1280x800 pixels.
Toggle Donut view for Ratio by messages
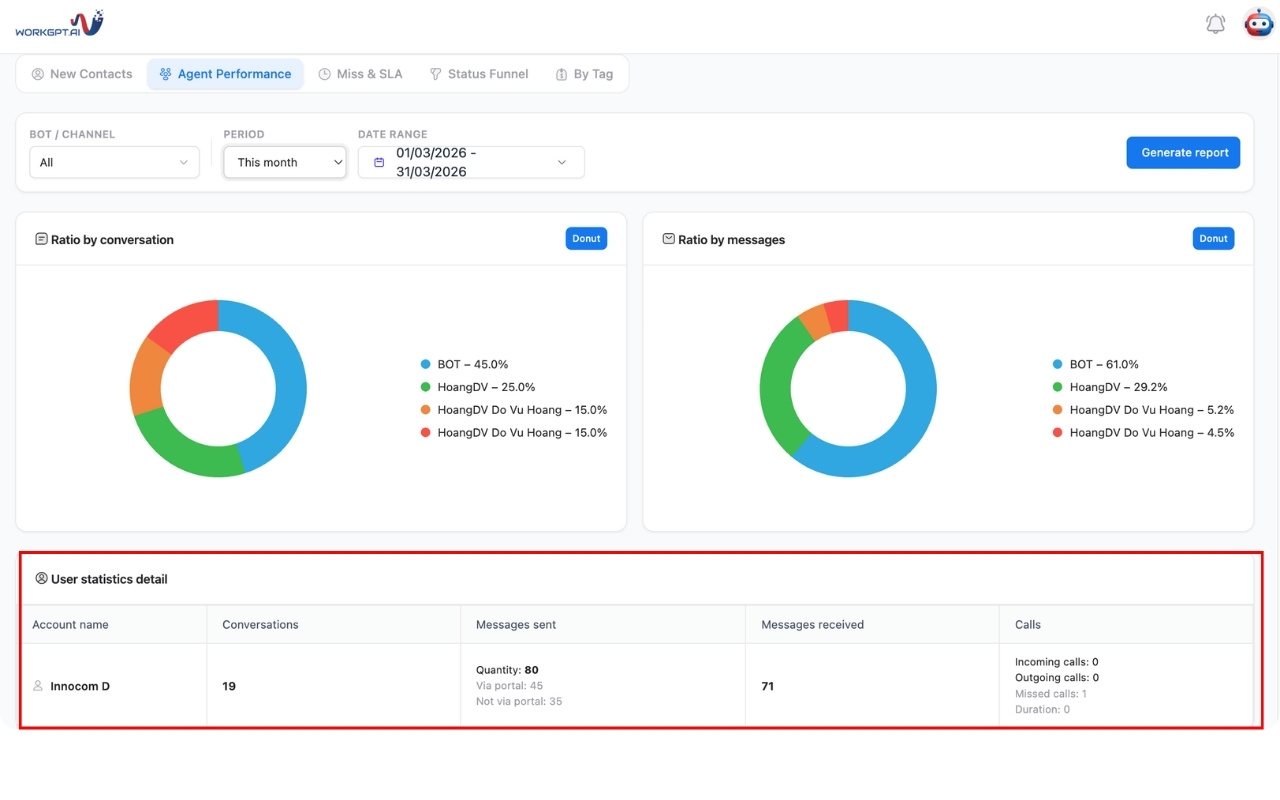(1213, 238)
